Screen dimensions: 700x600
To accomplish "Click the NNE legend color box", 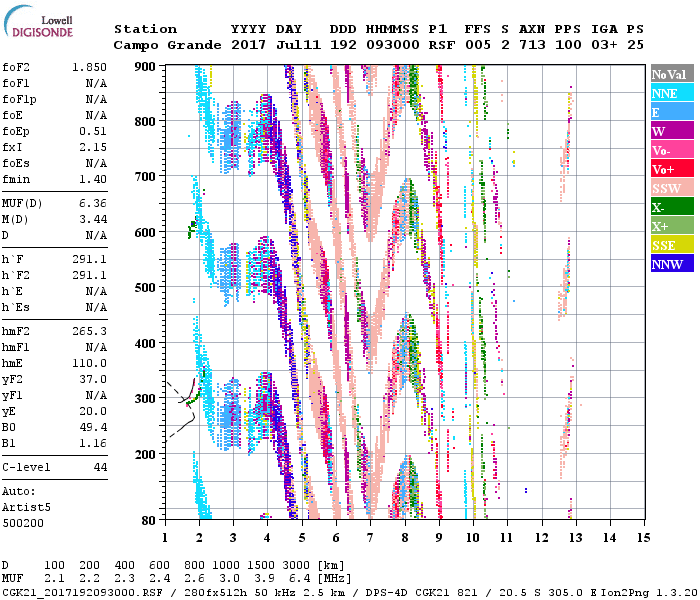I will [x=671, y=93].
